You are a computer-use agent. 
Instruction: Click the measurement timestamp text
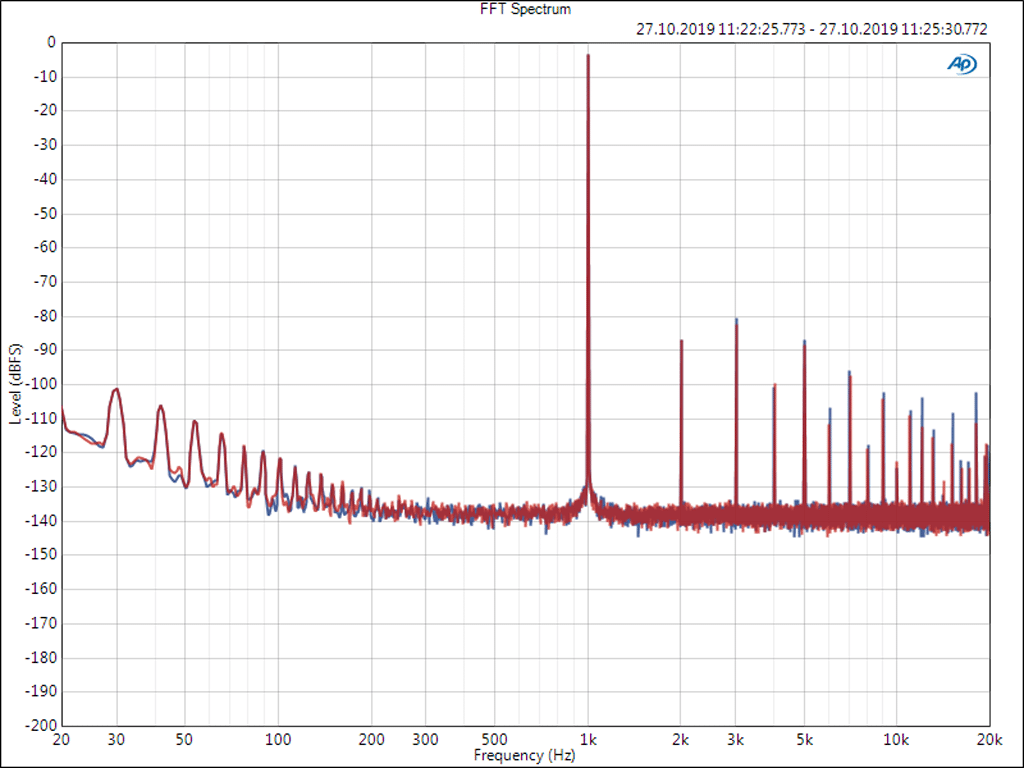(x=811, y=29)
